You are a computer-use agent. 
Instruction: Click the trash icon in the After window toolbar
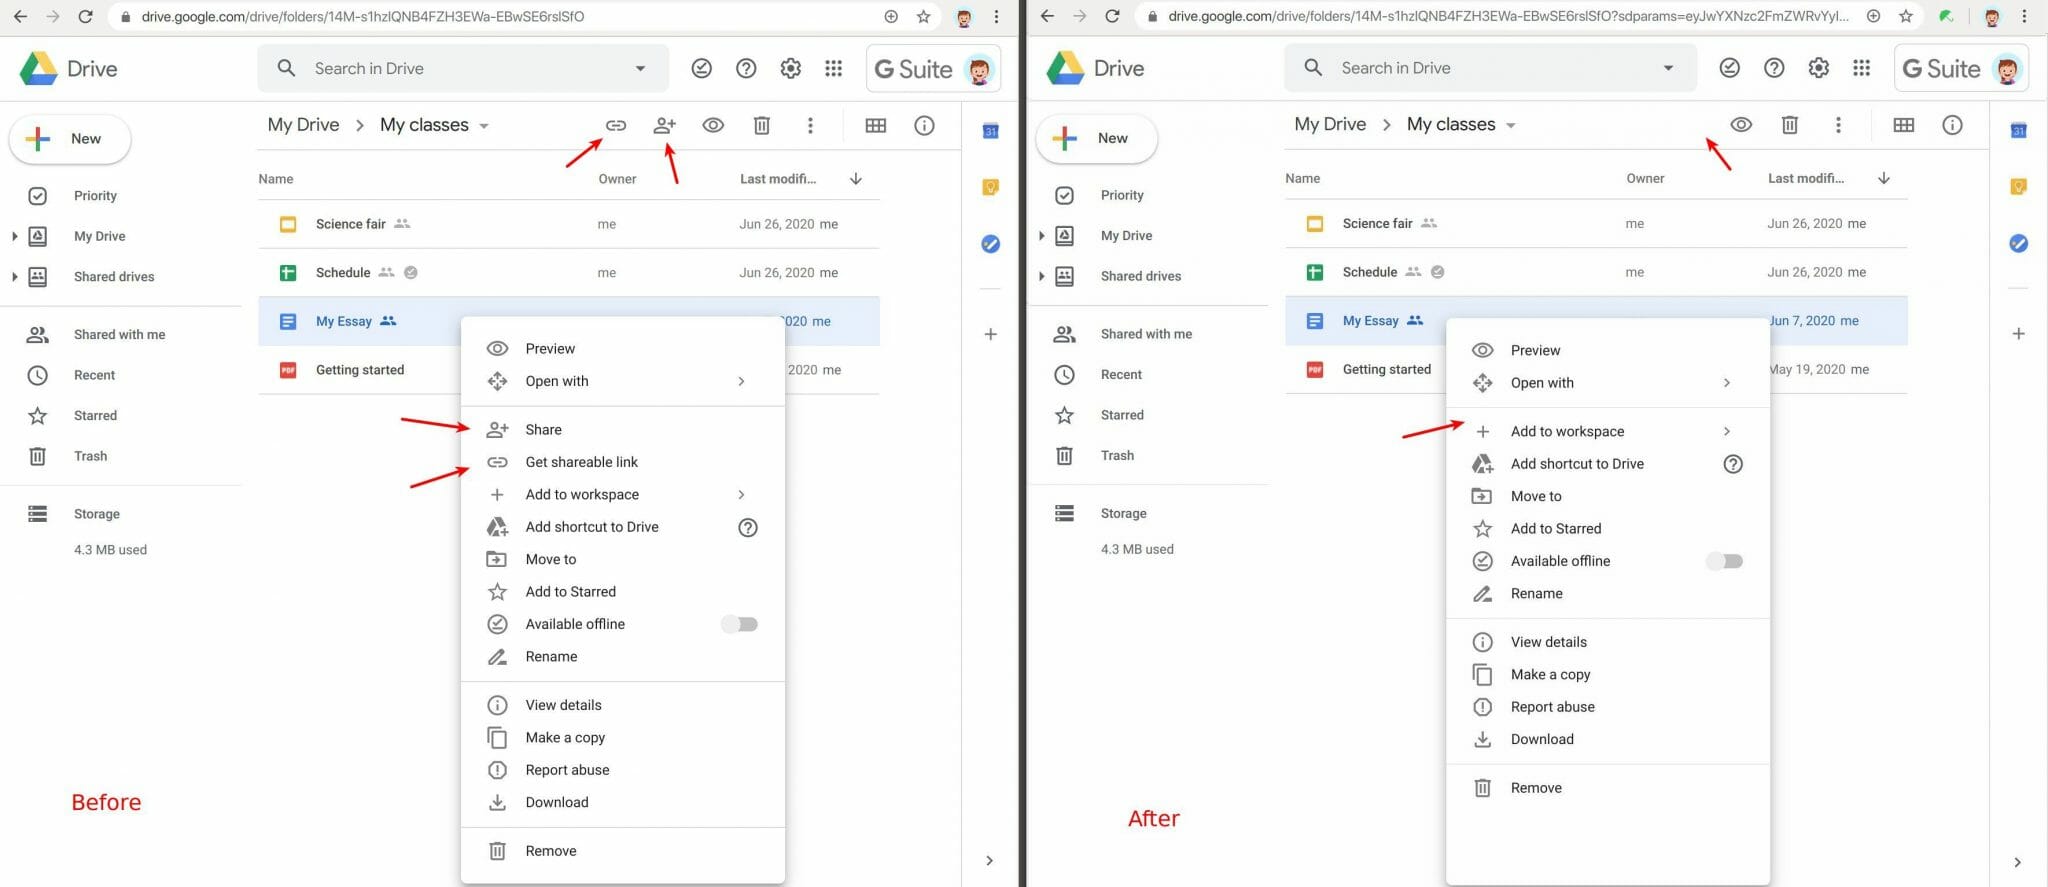1789,125
